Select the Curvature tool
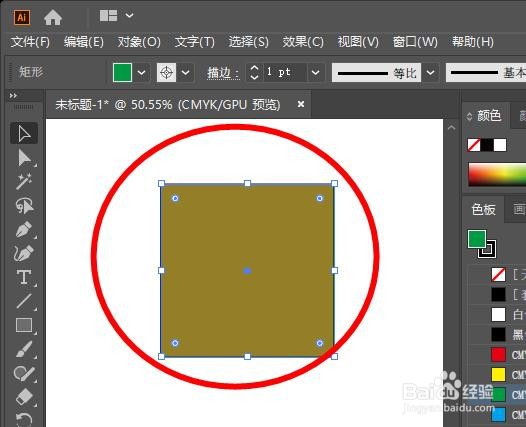The height and width of the screenshot is (427, 526). (24, 253)
